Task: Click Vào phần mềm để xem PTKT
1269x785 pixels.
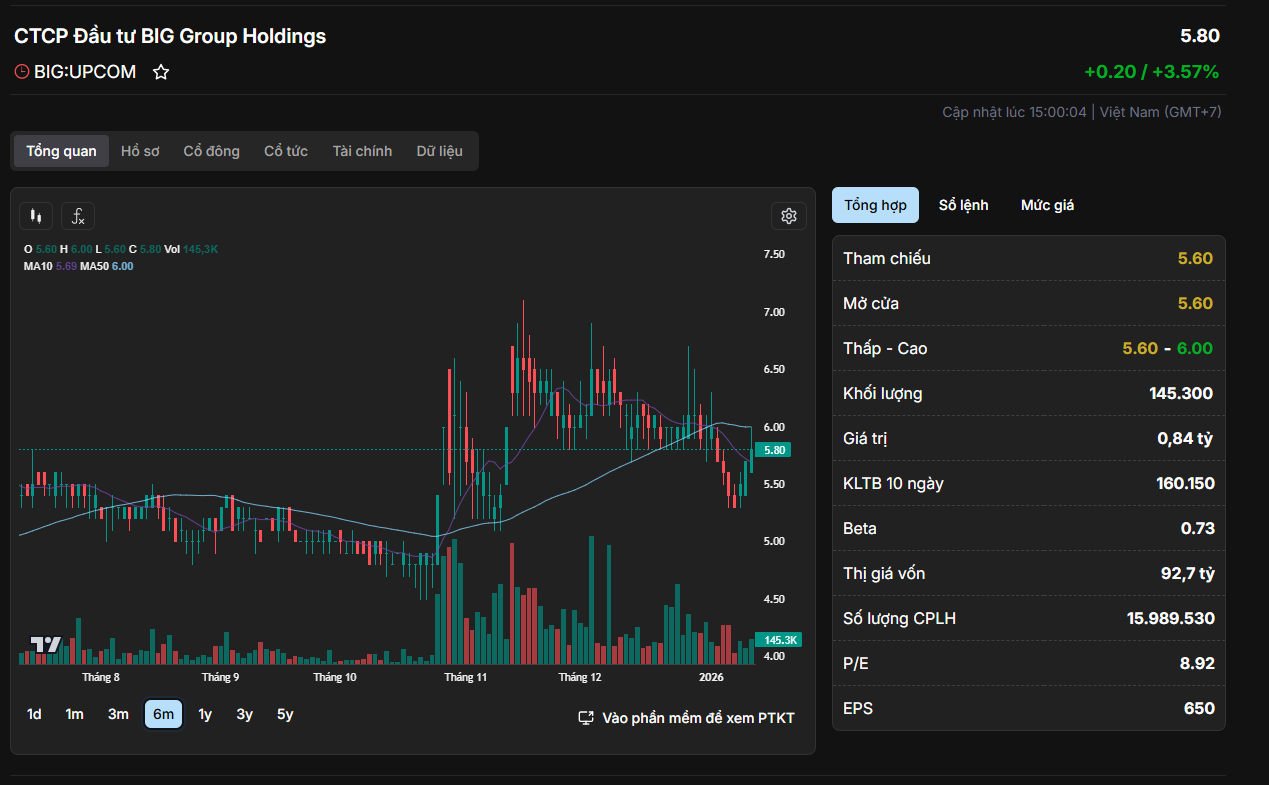Action: click(x=698, y=718)
